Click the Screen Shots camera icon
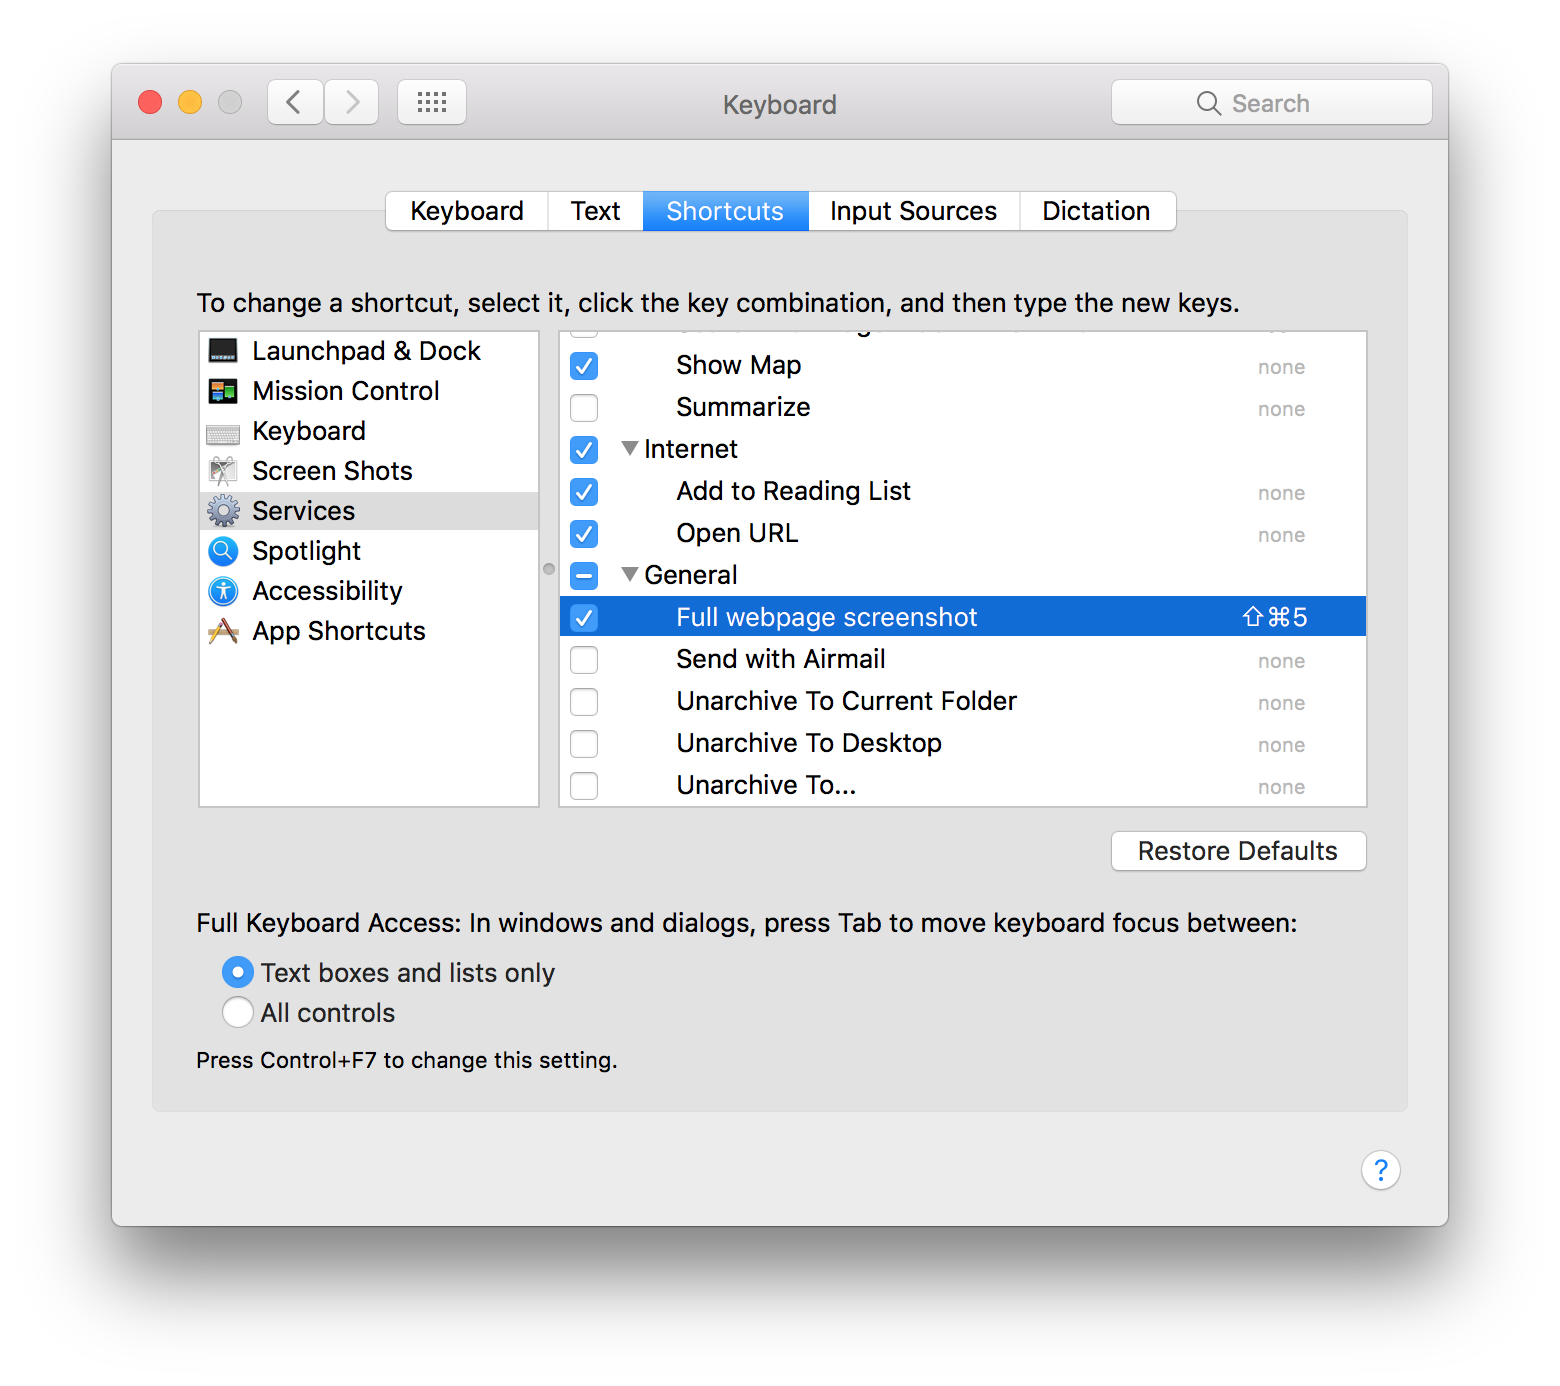Viewport: 1560px width, 1386px height. 223,471
